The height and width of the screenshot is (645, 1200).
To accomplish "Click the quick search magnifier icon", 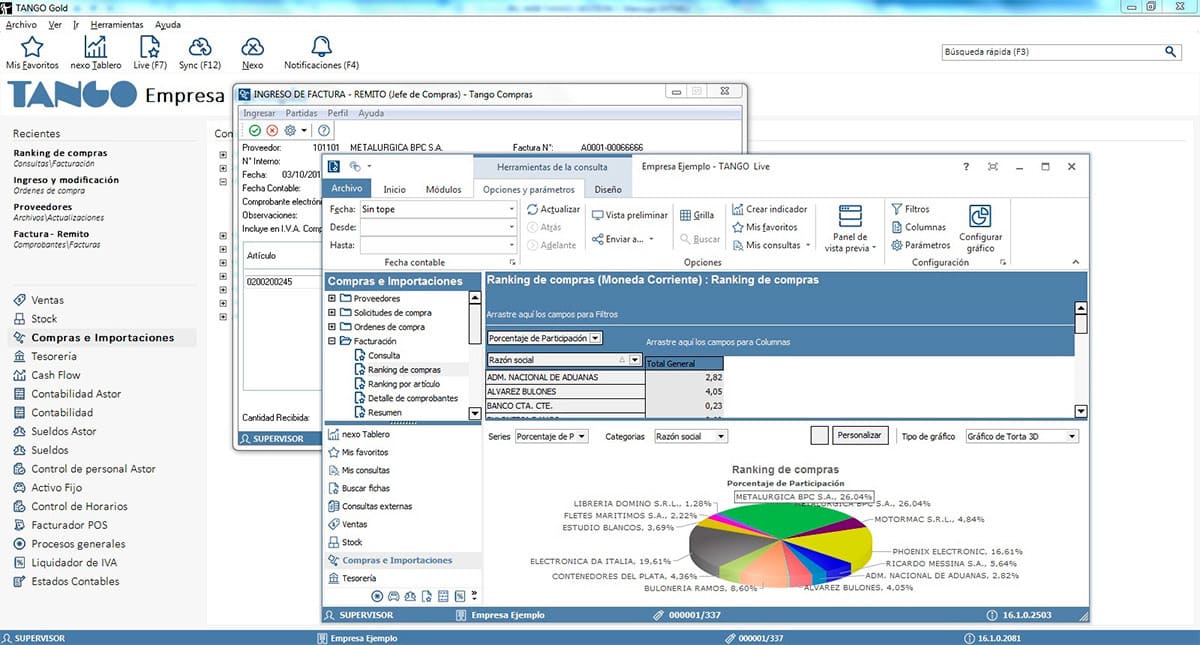I will [1171, 51].
